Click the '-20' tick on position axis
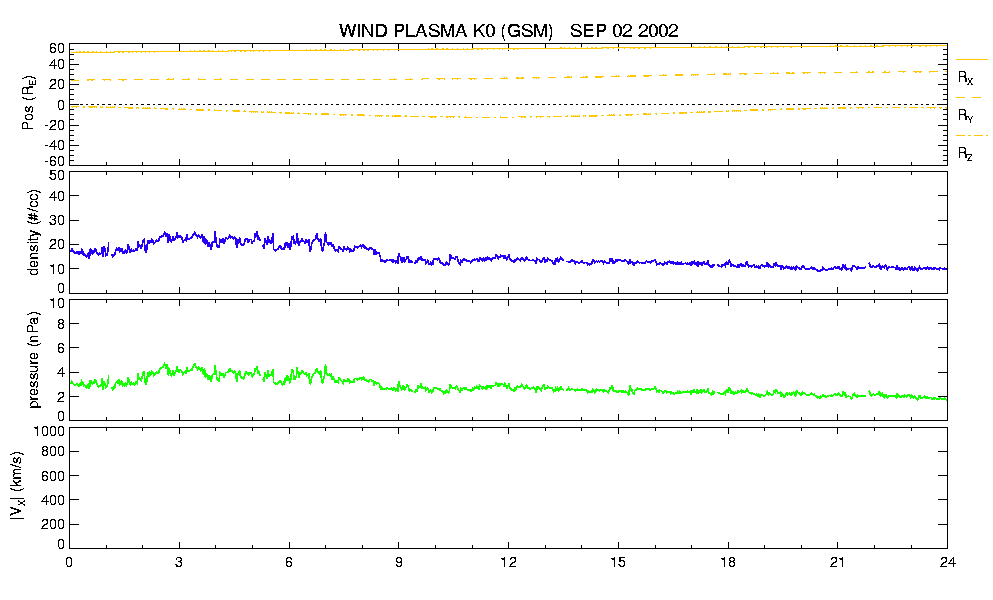This screenshot has width=993, height=600. click(54, 125)
